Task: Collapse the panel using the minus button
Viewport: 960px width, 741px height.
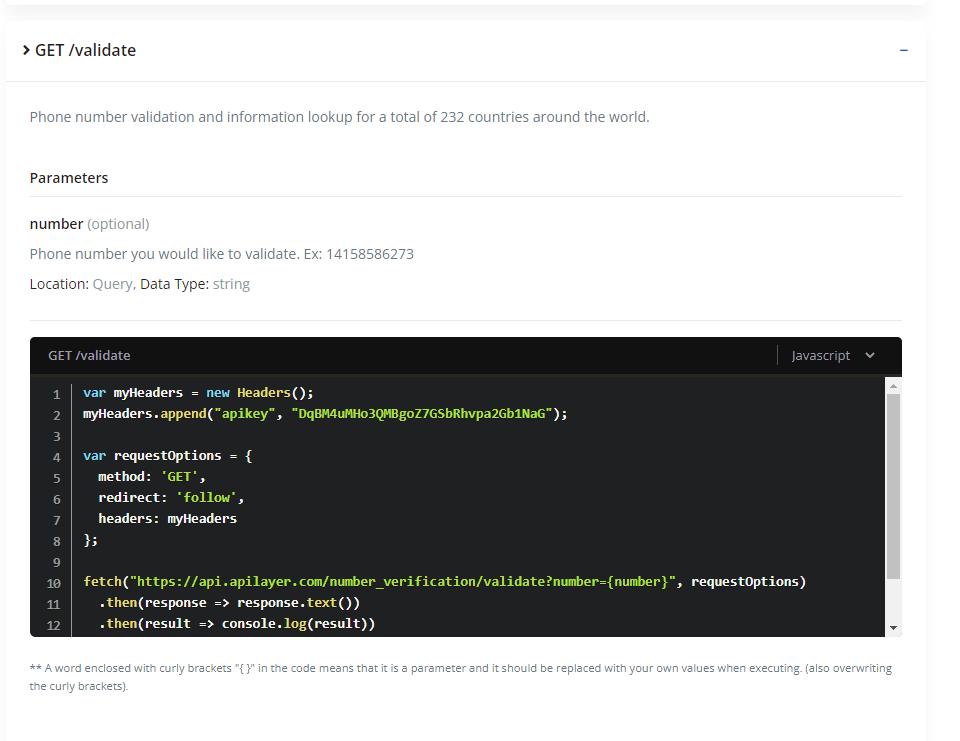Action: (x=903, y=49)
